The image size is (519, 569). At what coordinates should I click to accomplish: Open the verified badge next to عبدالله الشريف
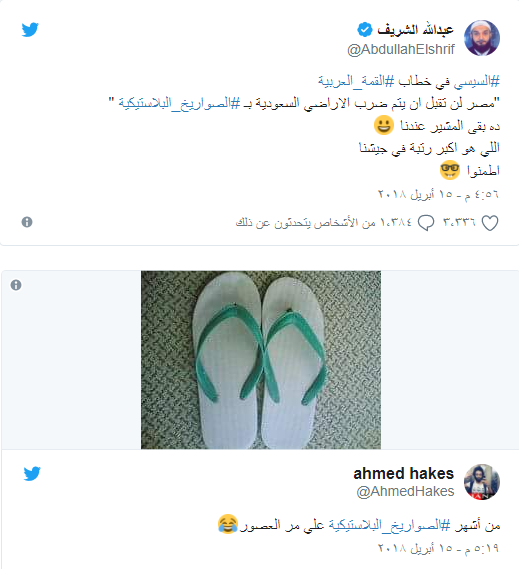(x=365, y=30)
